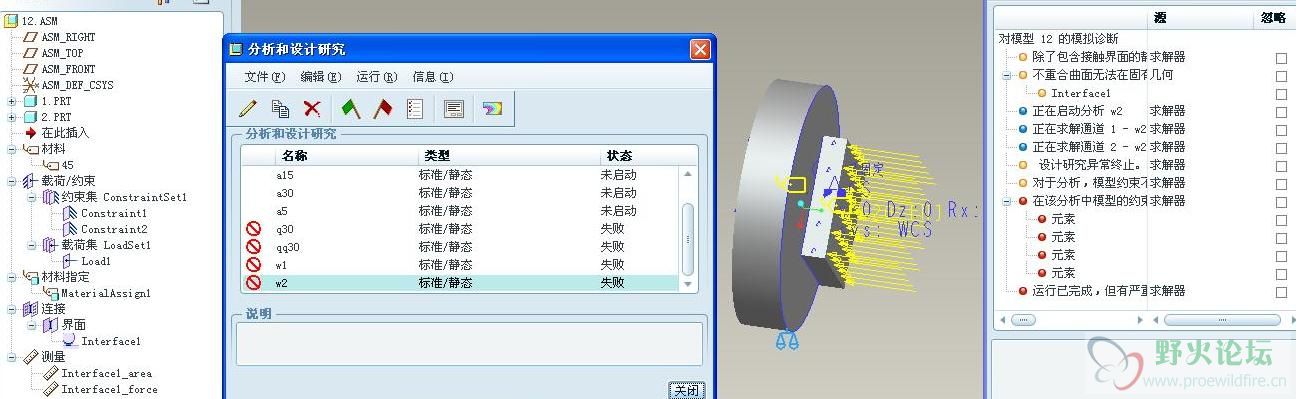Click the run settings dialog icon

click(x=453, y=108)
